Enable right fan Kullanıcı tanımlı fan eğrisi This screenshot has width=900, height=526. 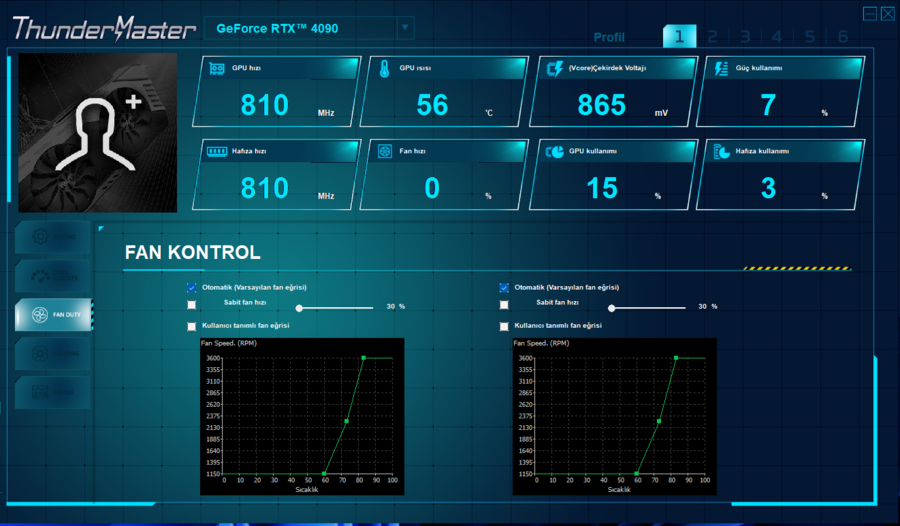504,326
